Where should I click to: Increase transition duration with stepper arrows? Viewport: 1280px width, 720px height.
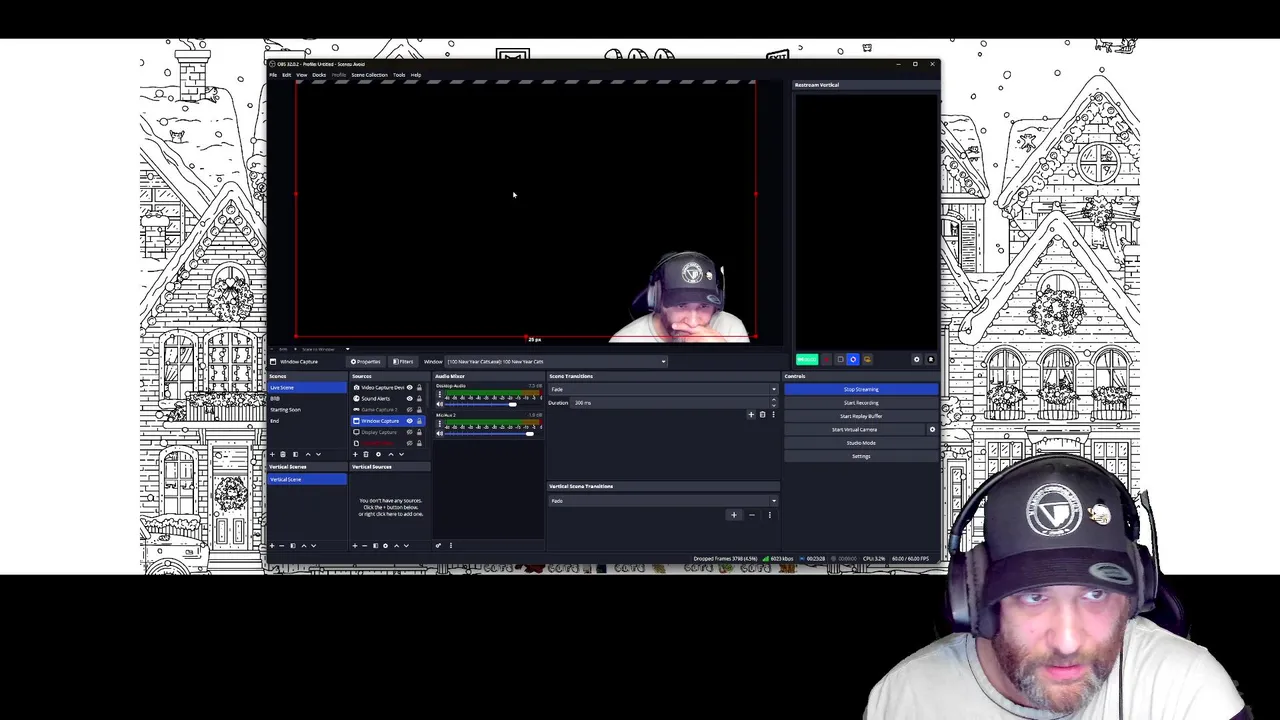point(774,400)
